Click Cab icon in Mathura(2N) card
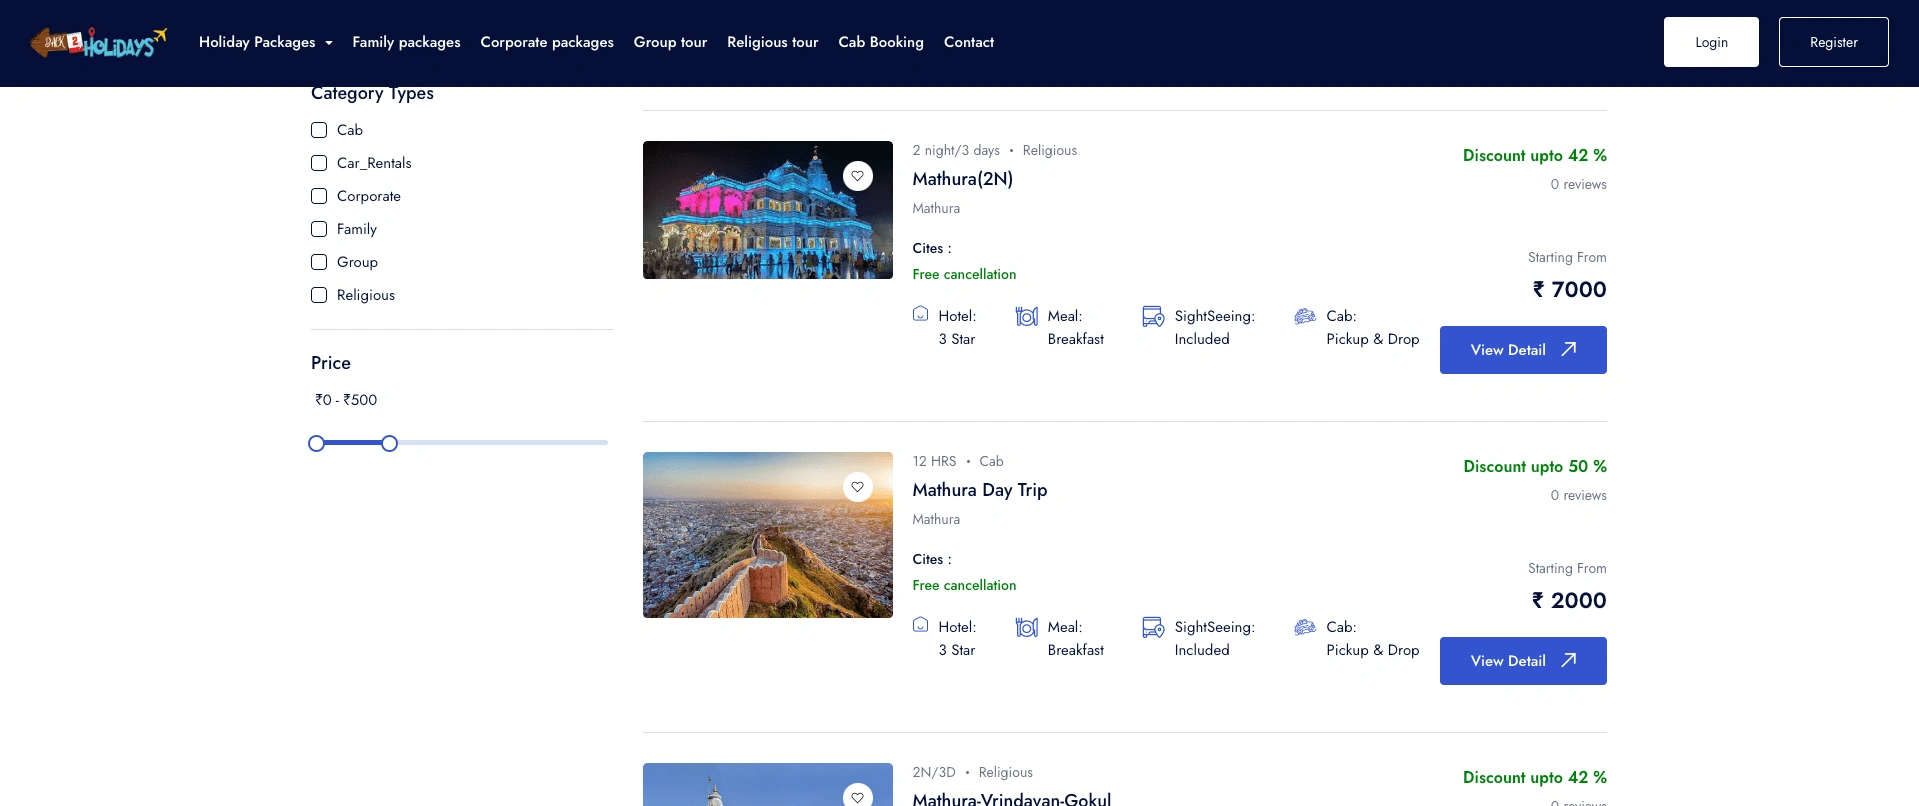This screenshot has width=1919, height=806. [1305, 316]
